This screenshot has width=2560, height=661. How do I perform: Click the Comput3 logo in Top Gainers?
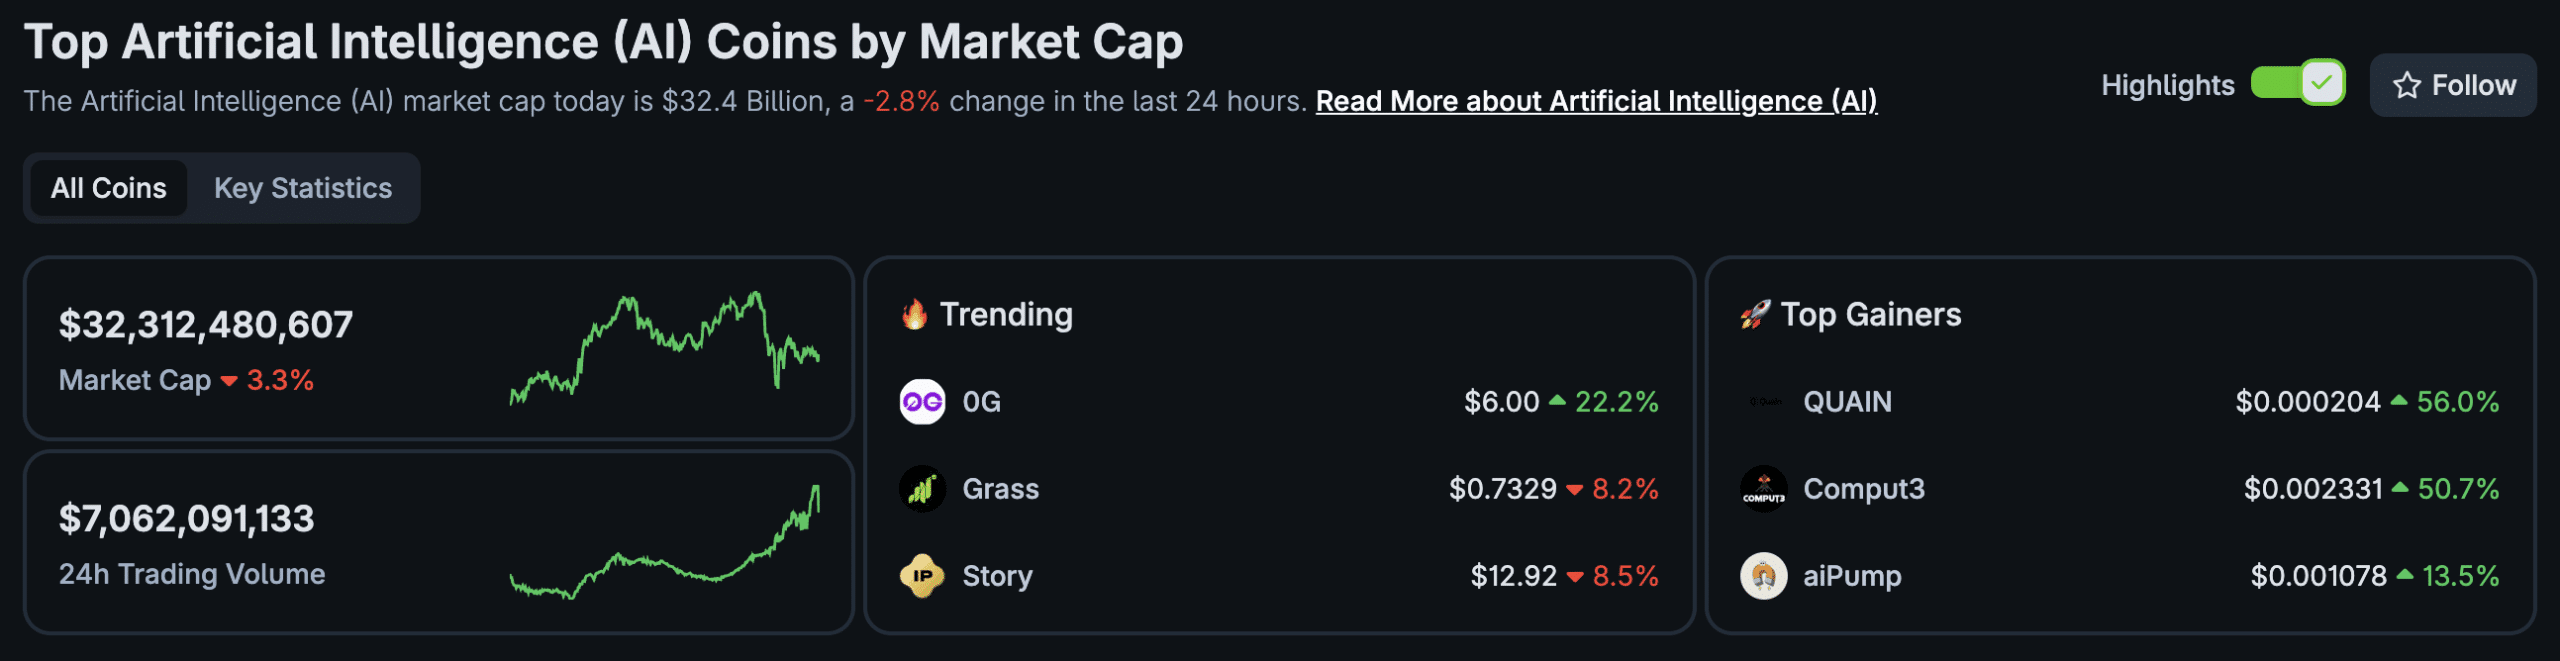pyautogui.click(x=1763, y=489)
